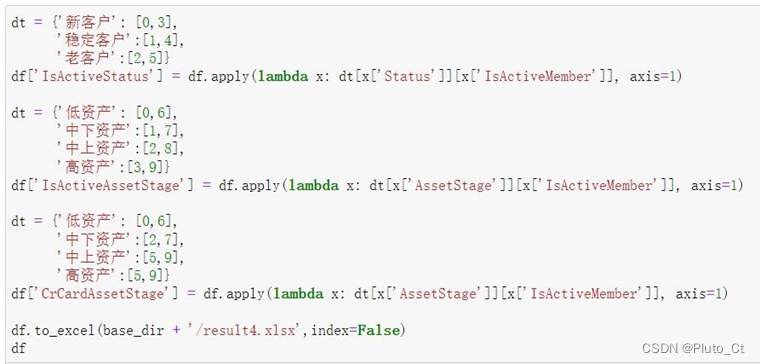Click df.to_excel call
760x364 pixels.
[54, 331]
